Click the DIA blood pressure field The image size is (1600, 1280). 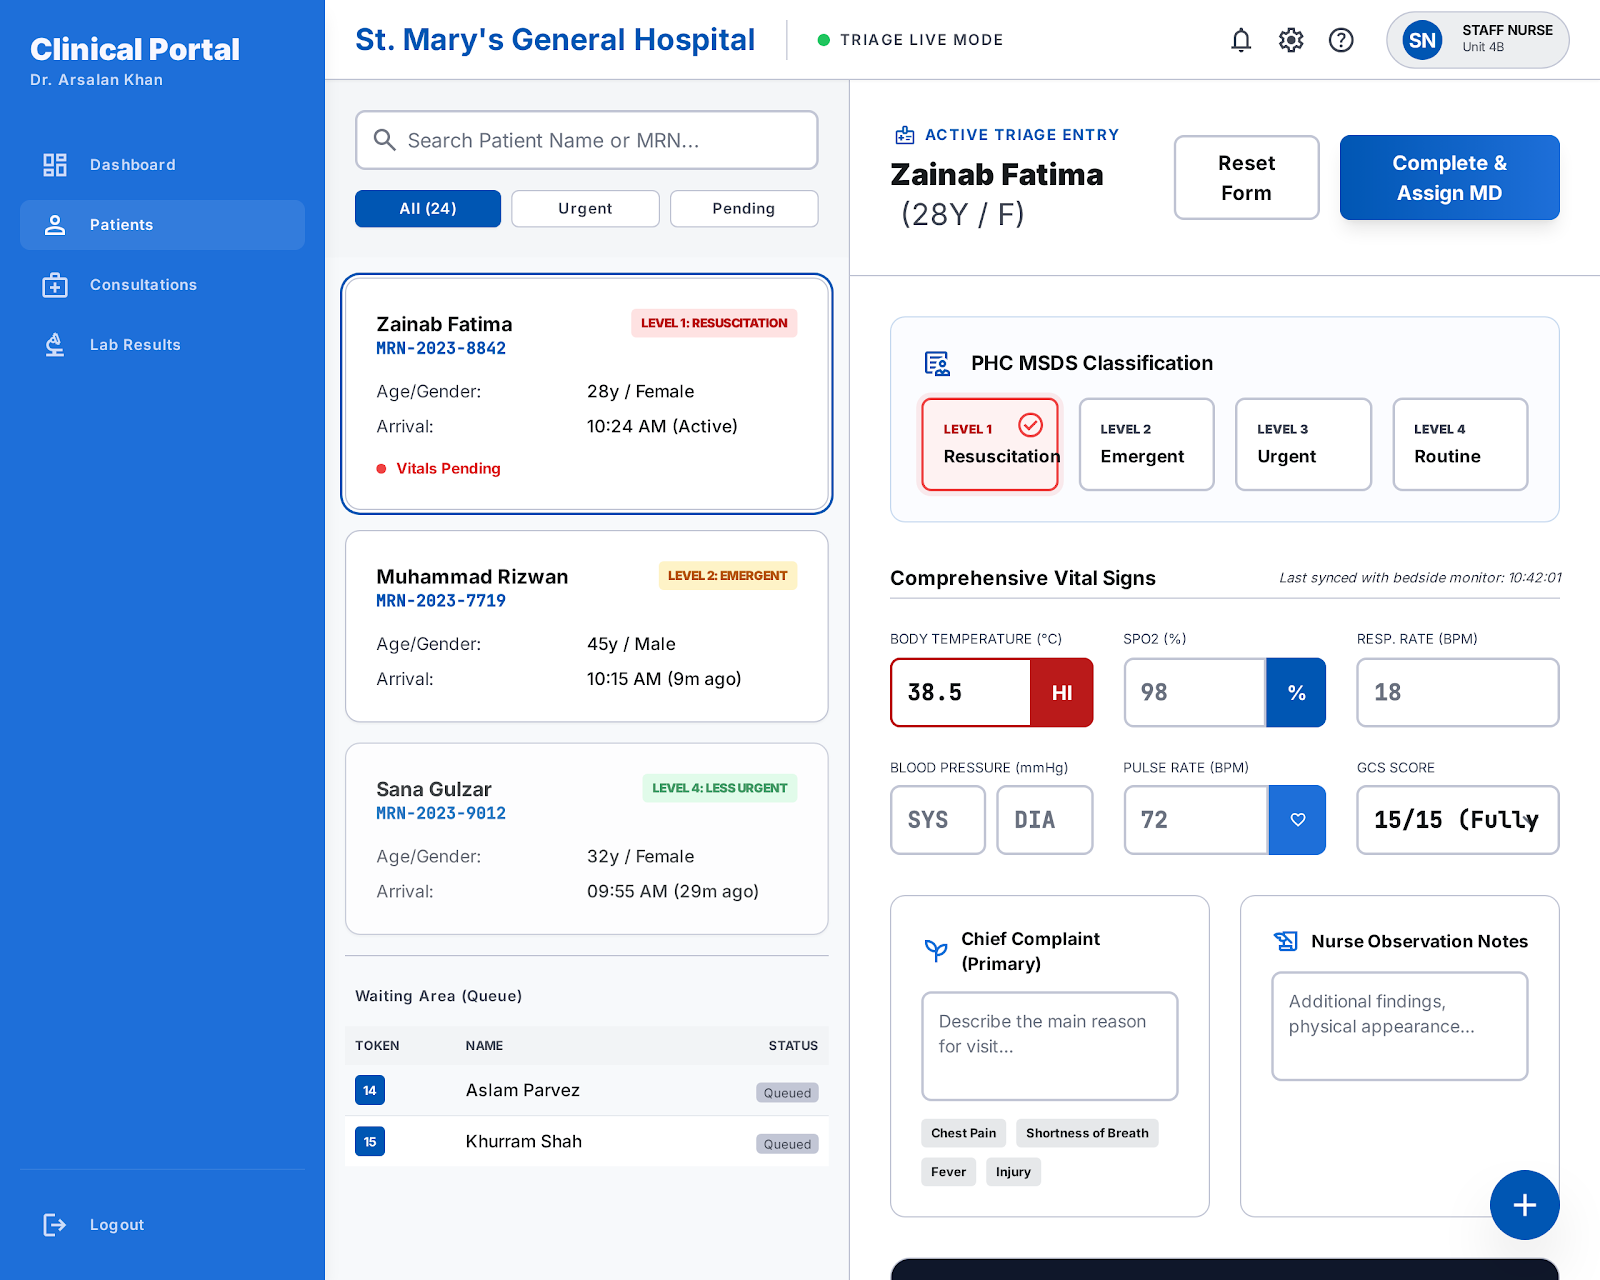[1045, 820]
